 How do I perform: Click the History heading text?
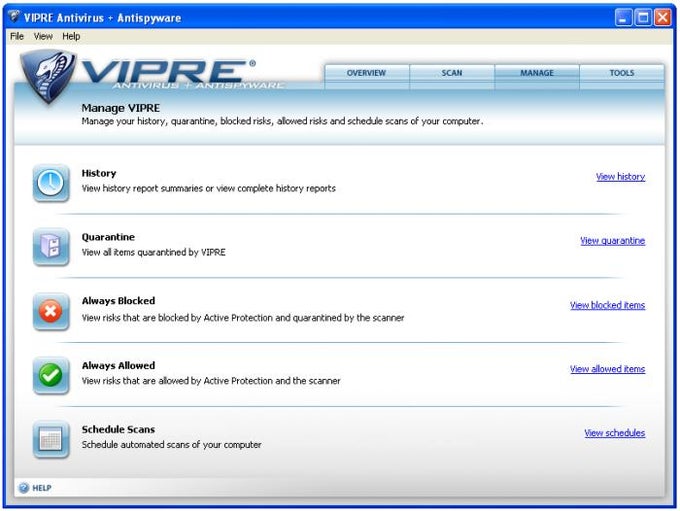99,174
